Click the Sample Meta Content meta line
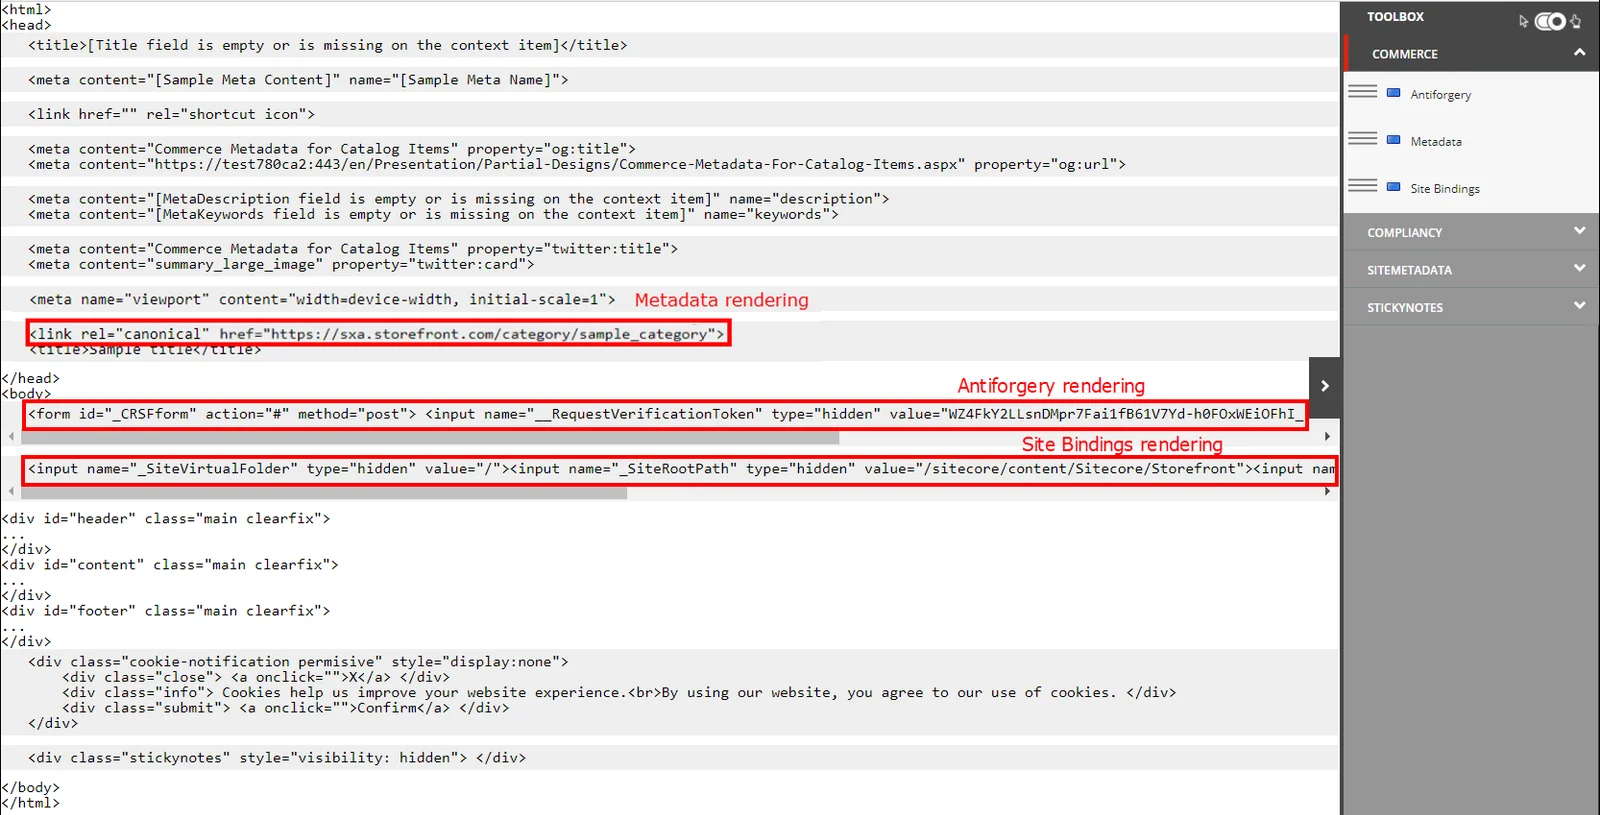 (298, 80)
